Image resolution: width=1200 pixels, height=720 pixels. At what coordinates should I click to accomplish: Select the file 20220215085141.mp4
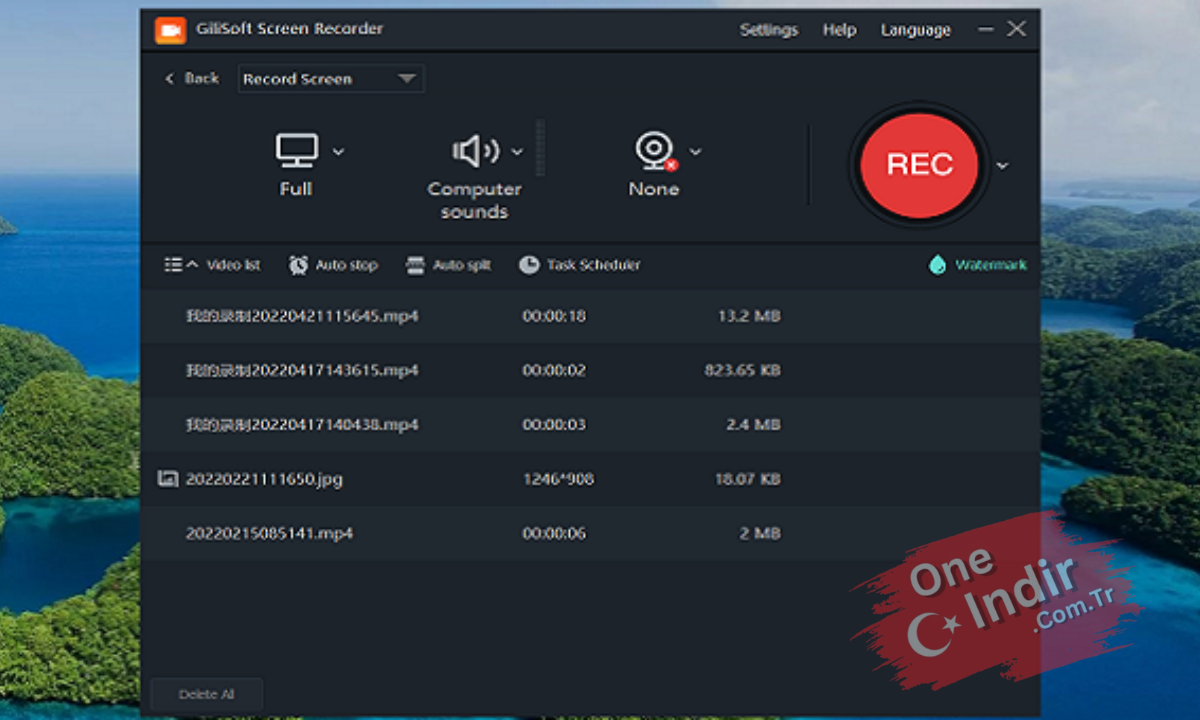point(590,533)
